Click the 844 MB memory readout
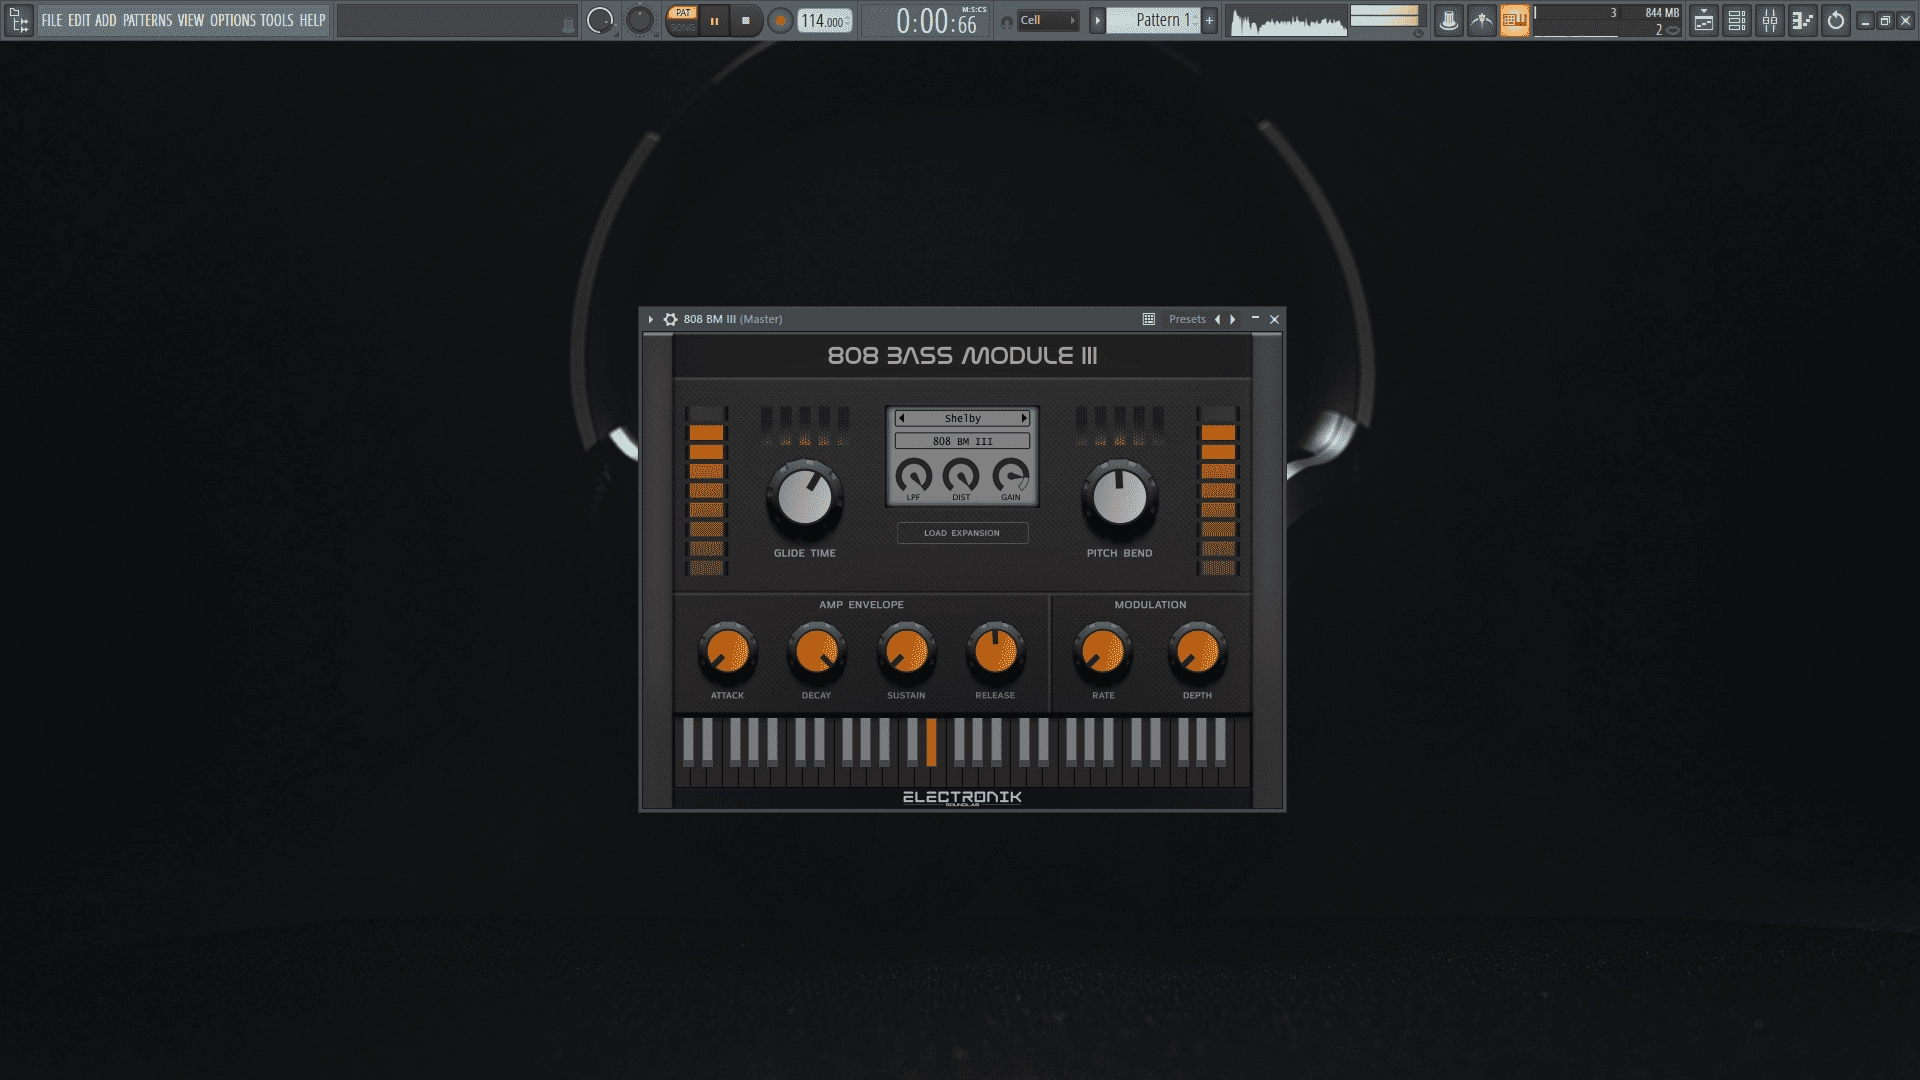 (x=1662, y=13)
